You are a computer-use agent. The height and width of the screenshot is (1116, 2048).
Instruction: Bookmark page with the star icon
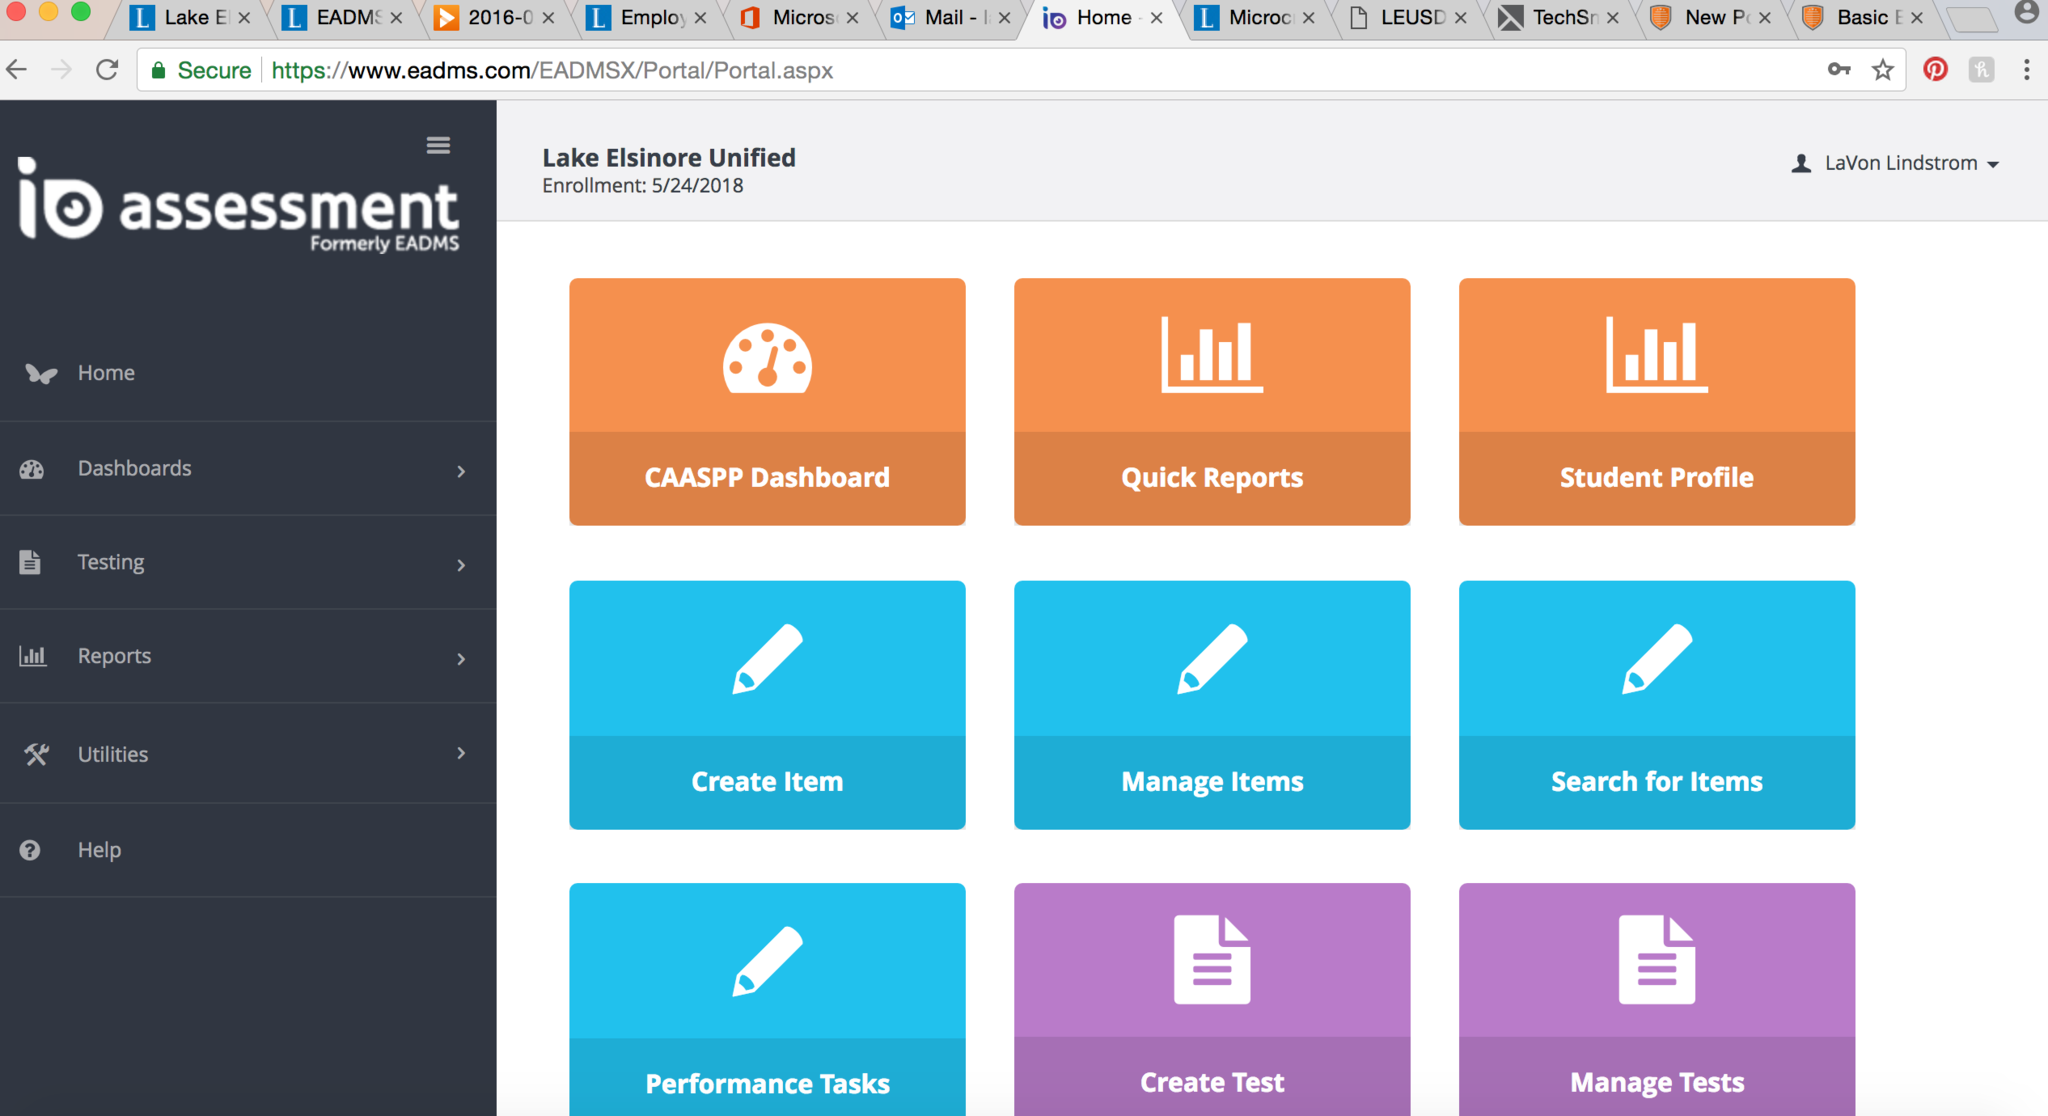point(1883,70)
